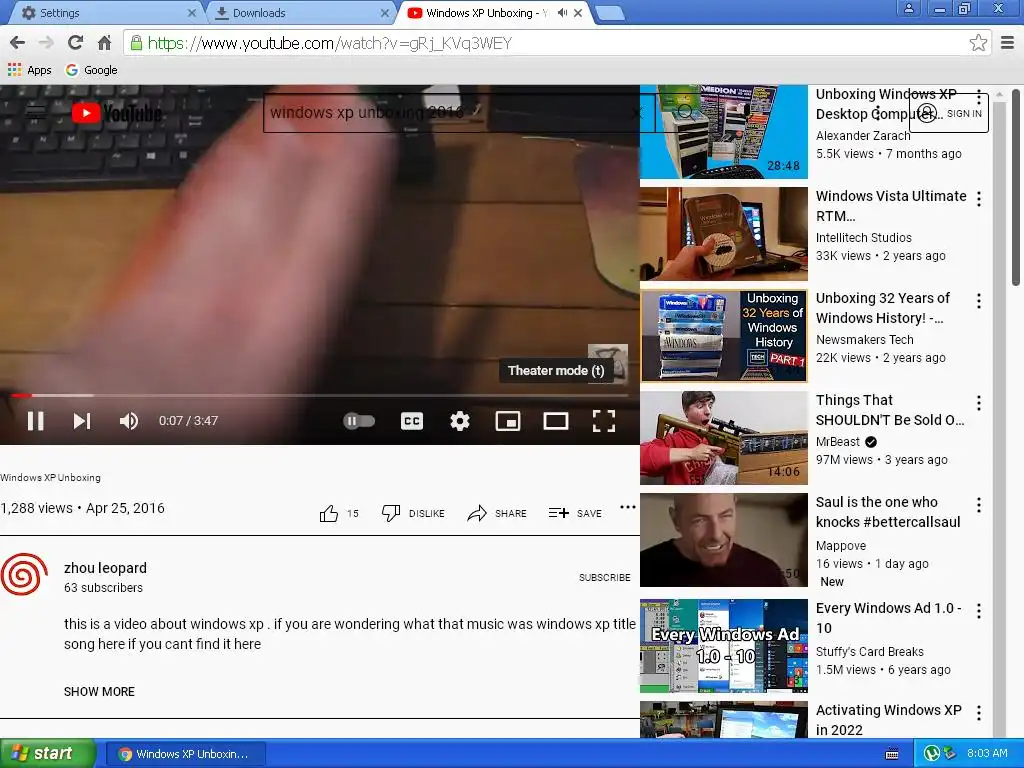Viewport: 1024px width, 768px height.
Task: Enable miniplayer mode
Action: [x=507, y=421]
